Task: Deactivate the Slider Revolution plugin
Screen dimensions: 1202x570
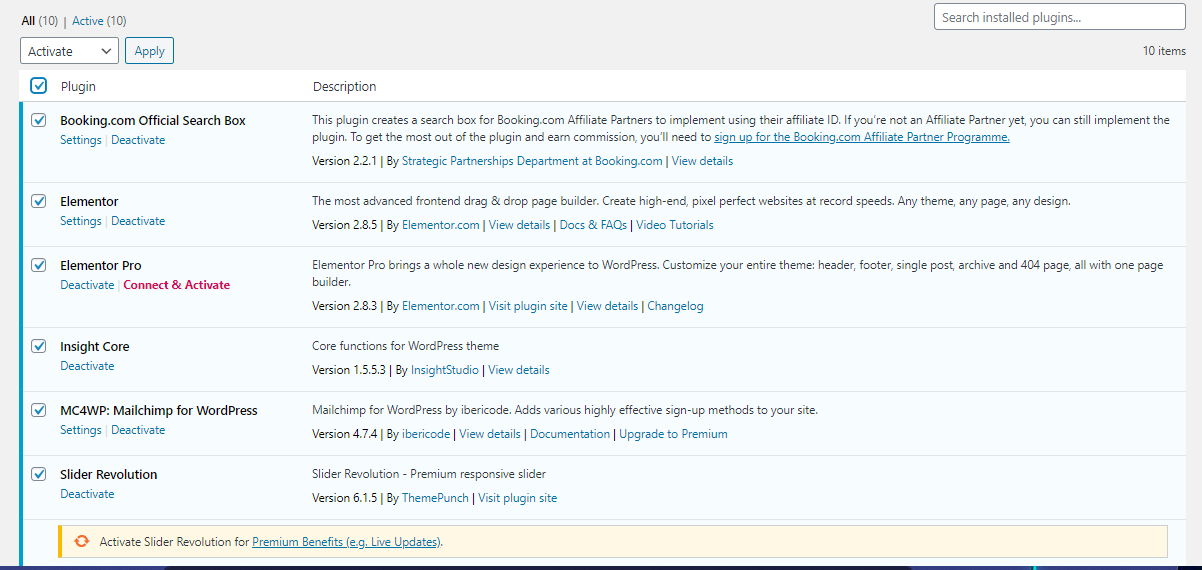Action: pyautogui.click(x=87, y=494)
